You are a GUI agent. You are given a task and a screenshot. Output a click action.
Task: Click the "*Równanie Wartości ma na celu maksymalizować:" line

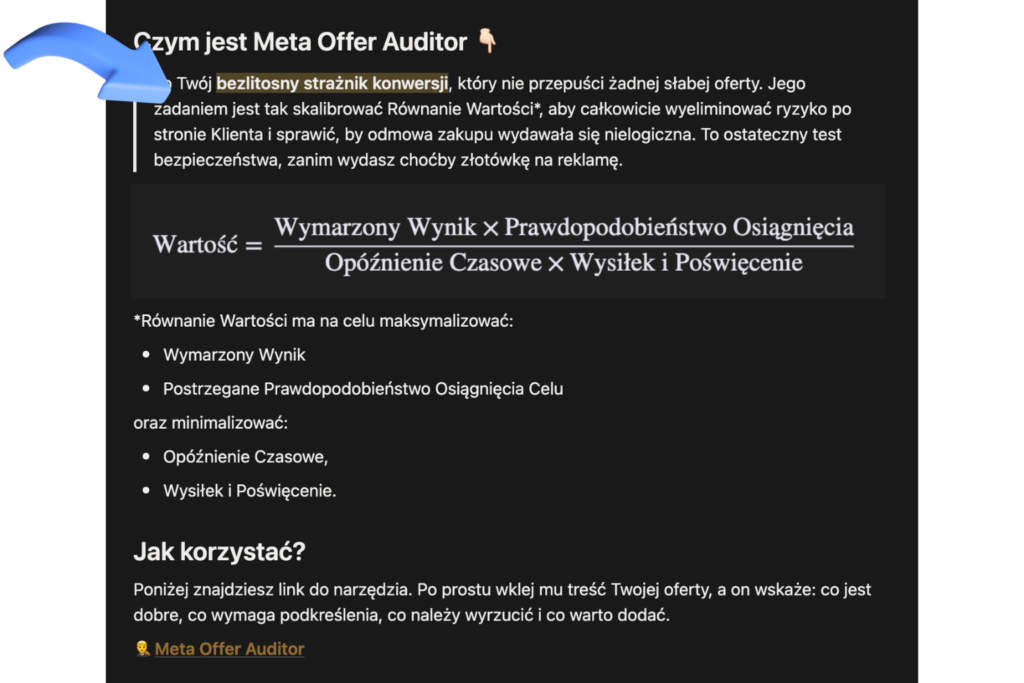pos(323,321)
